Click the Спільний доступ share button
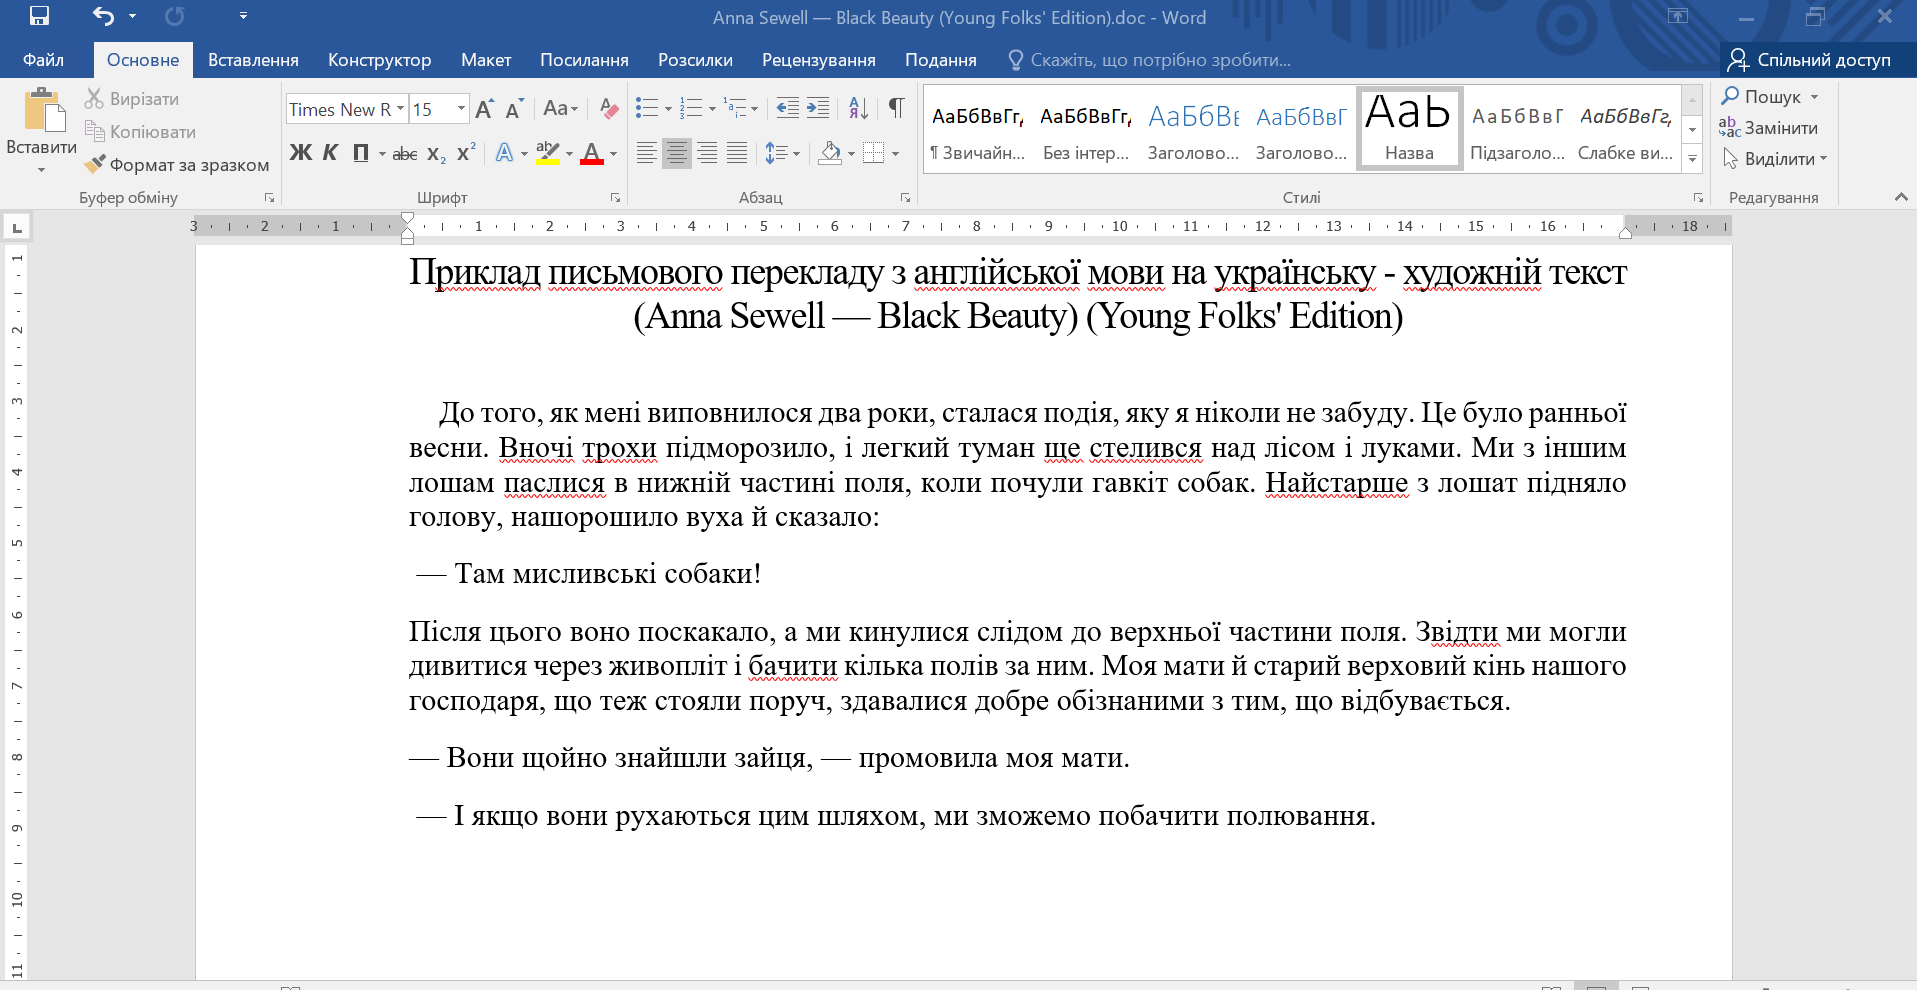Image resolution: width=1917 pixels, height=990 pixels. click(1810, 60)
